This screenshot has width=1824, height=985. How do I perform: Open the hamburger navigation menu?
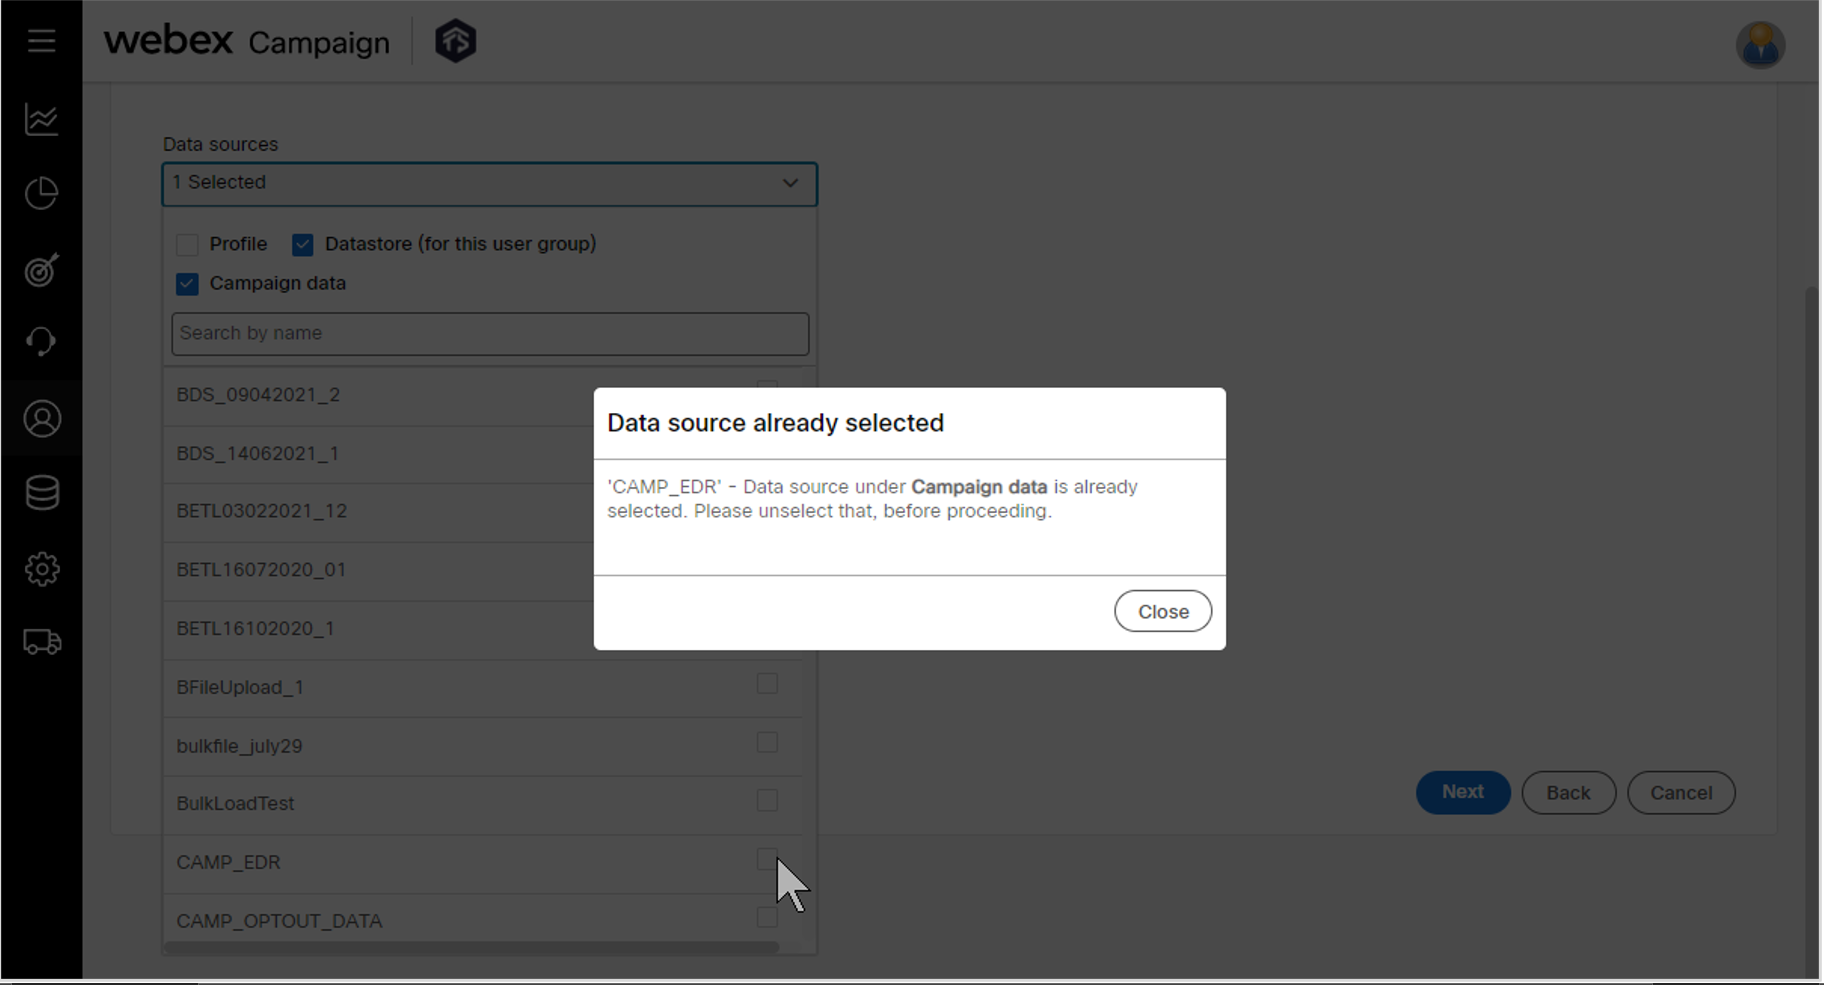coord(41,41)
